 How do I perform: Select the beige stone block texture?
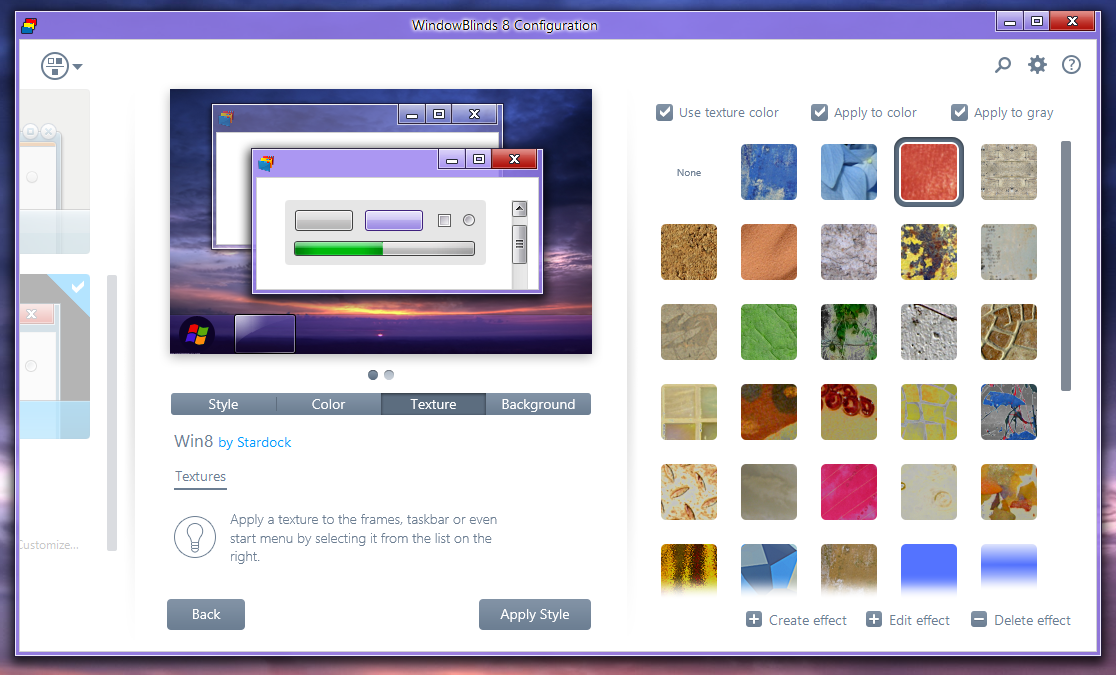pos(1009,172)
